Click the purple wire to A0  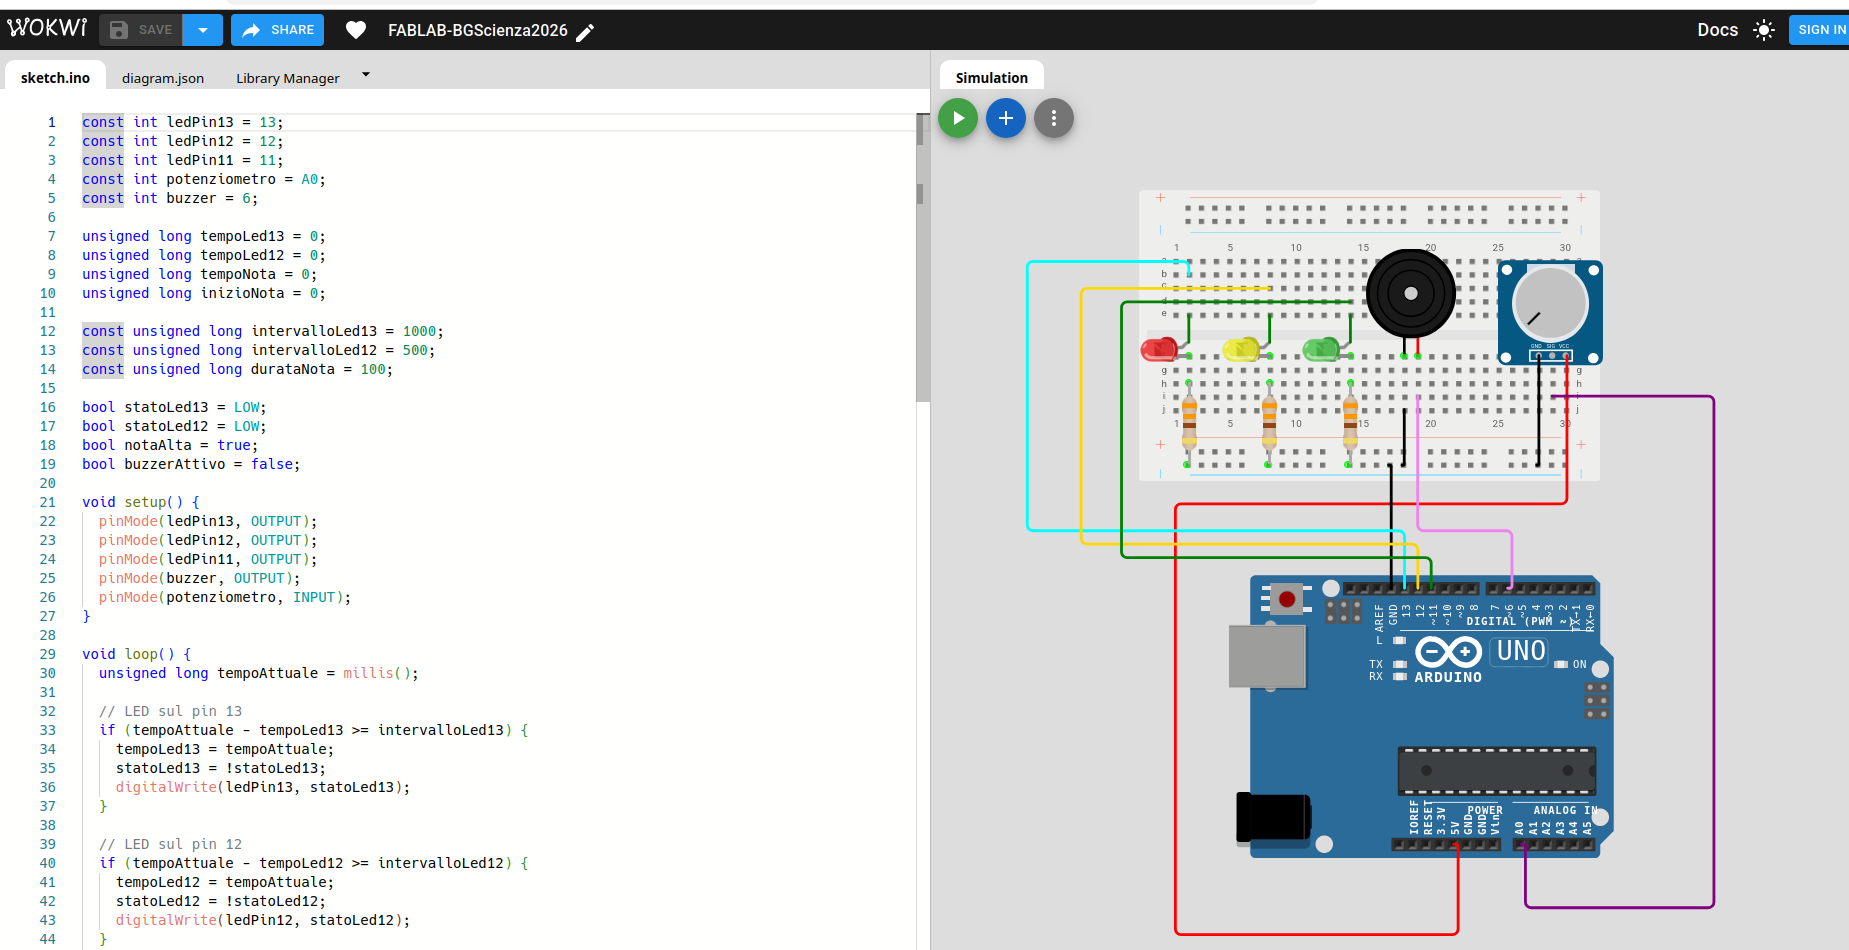1713,650
